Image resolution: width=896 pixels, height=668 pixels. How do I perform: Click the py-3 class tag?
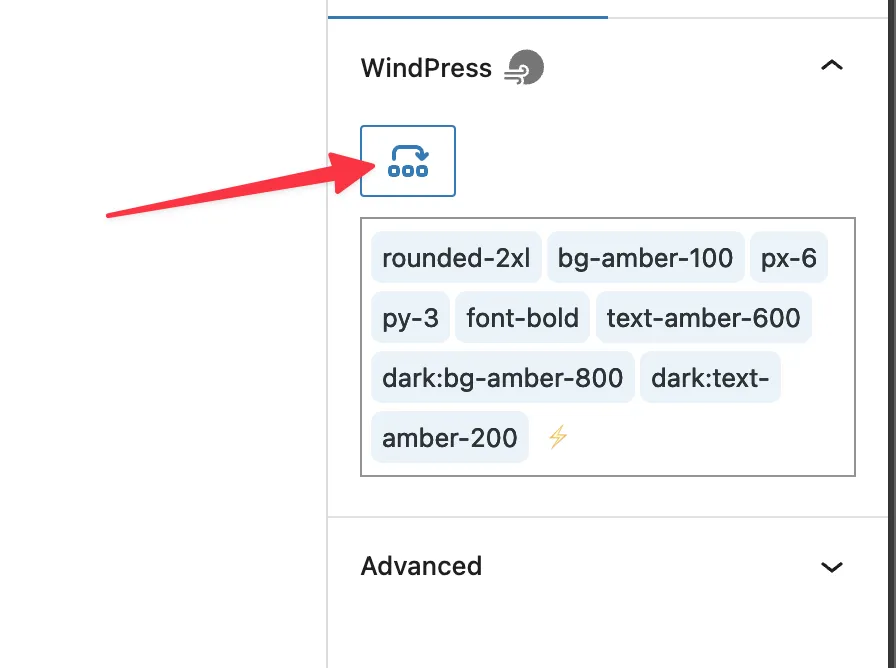(410, 318)
